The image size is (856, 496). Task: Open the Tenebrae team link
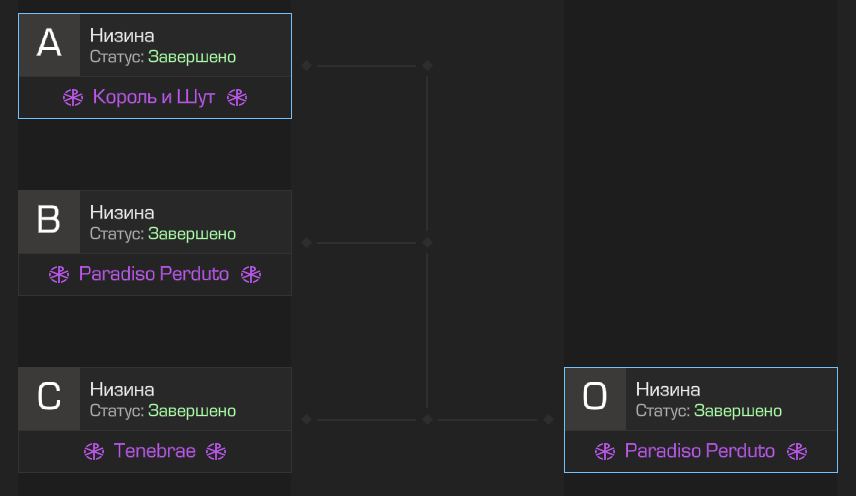154,451
